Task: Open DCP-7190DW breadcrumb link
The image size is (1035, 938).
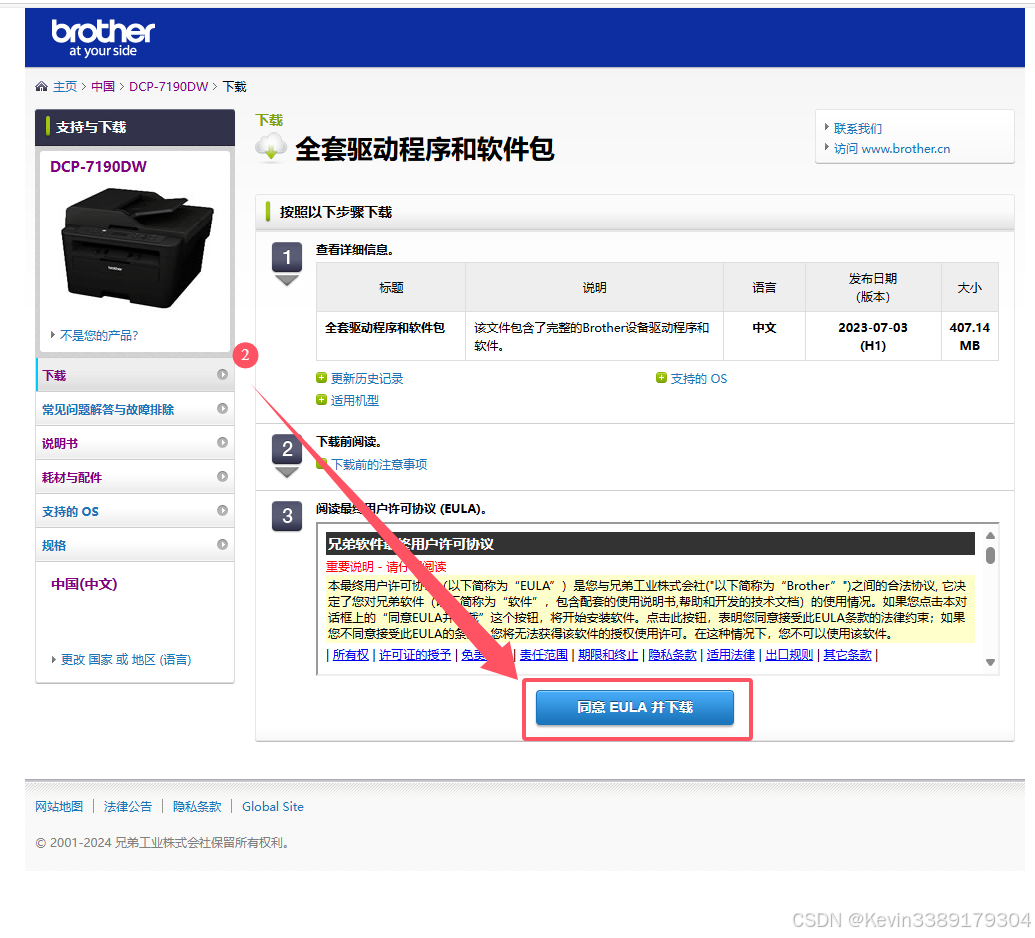Action: point(168,86)
